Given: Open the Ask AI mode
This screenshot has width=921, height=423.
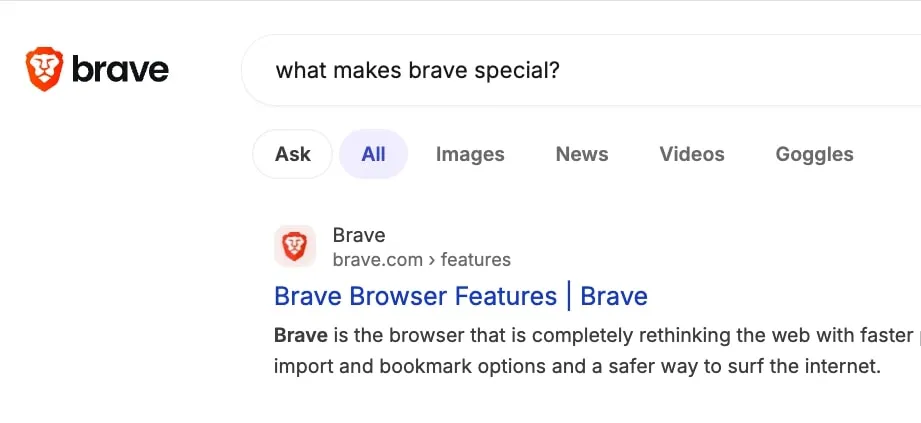Looking at the screenshot, I should click(293, 154).
